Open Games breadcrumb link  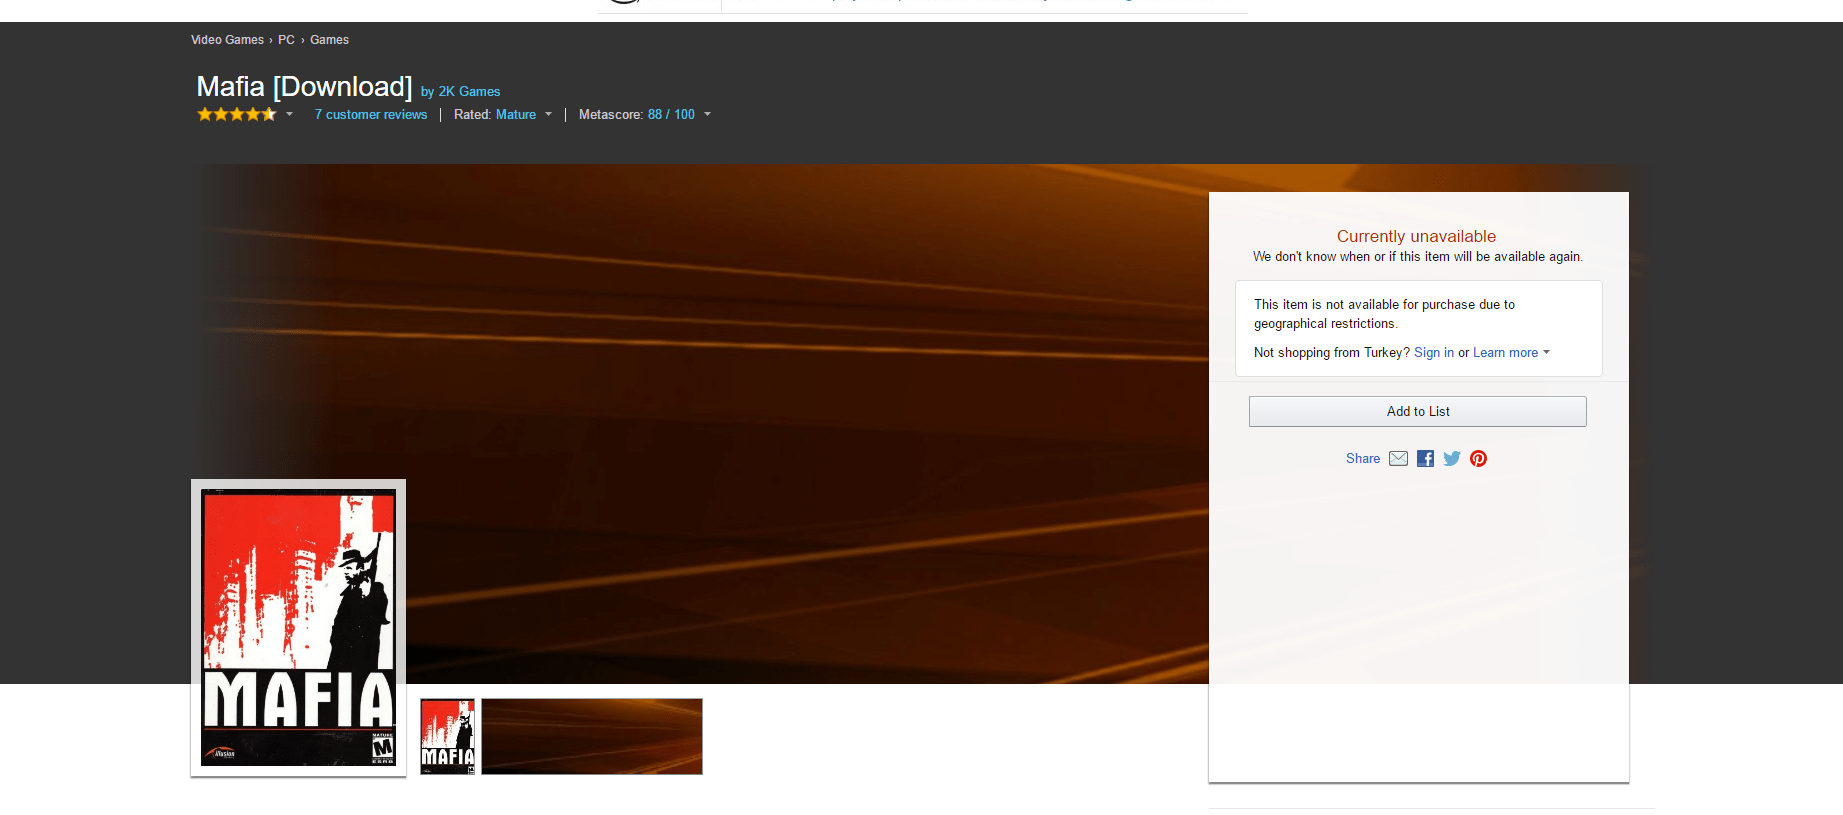coord(329,40)
